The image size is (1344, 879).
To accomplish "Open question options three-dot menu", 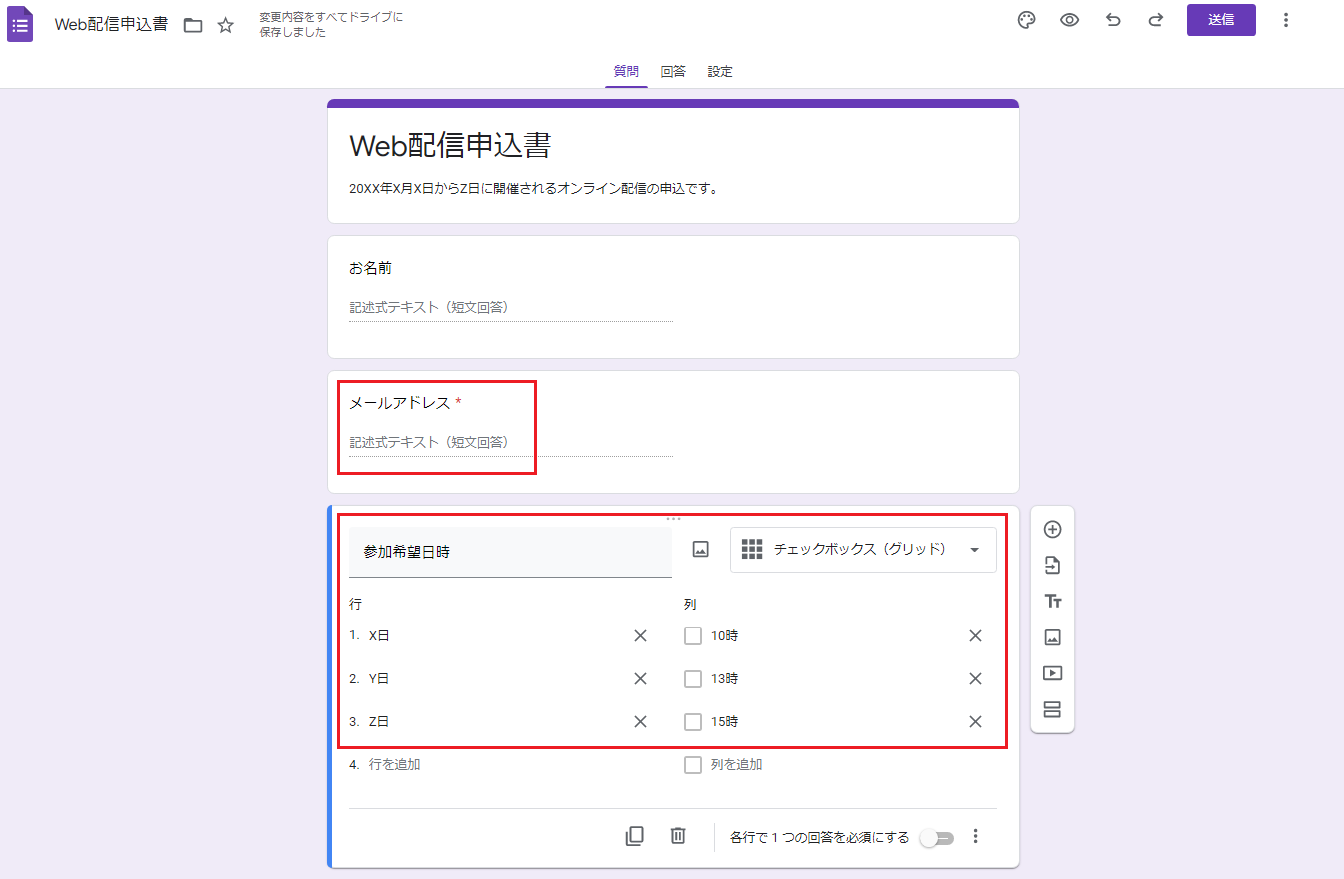I will click(976, 837).
